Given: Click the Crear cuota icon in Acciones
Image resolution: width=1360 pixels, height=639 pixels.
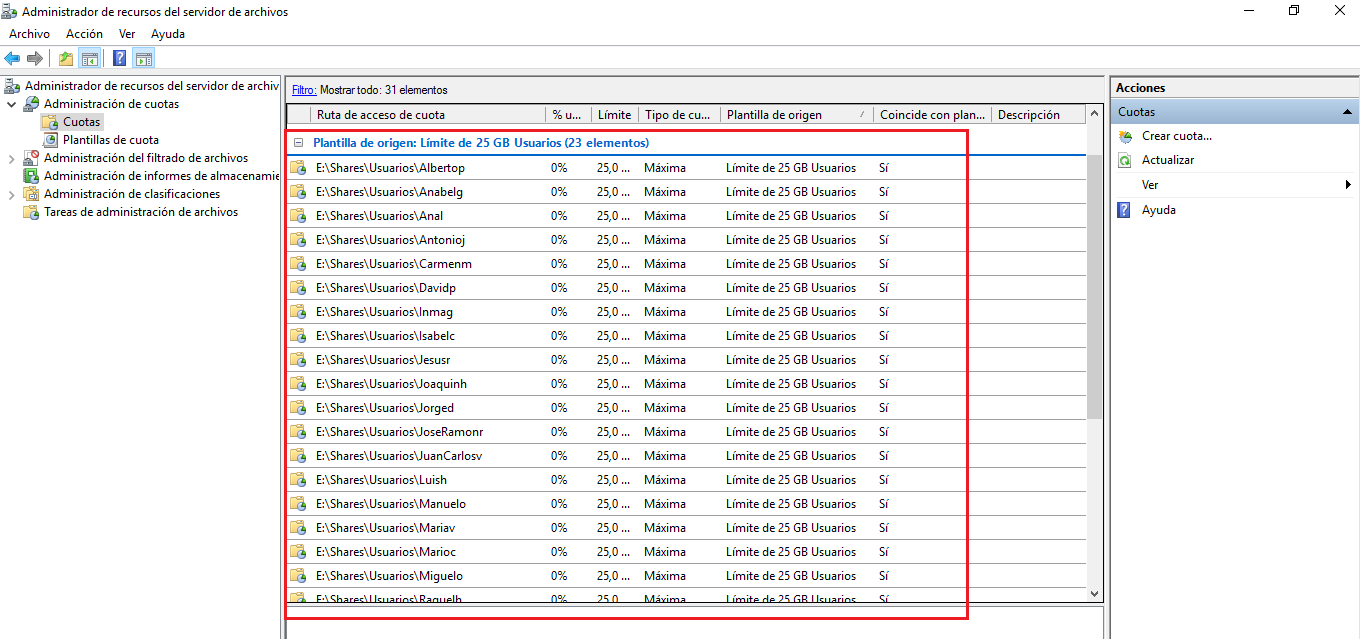Looking at the screenshot, I should [1125, 136].
